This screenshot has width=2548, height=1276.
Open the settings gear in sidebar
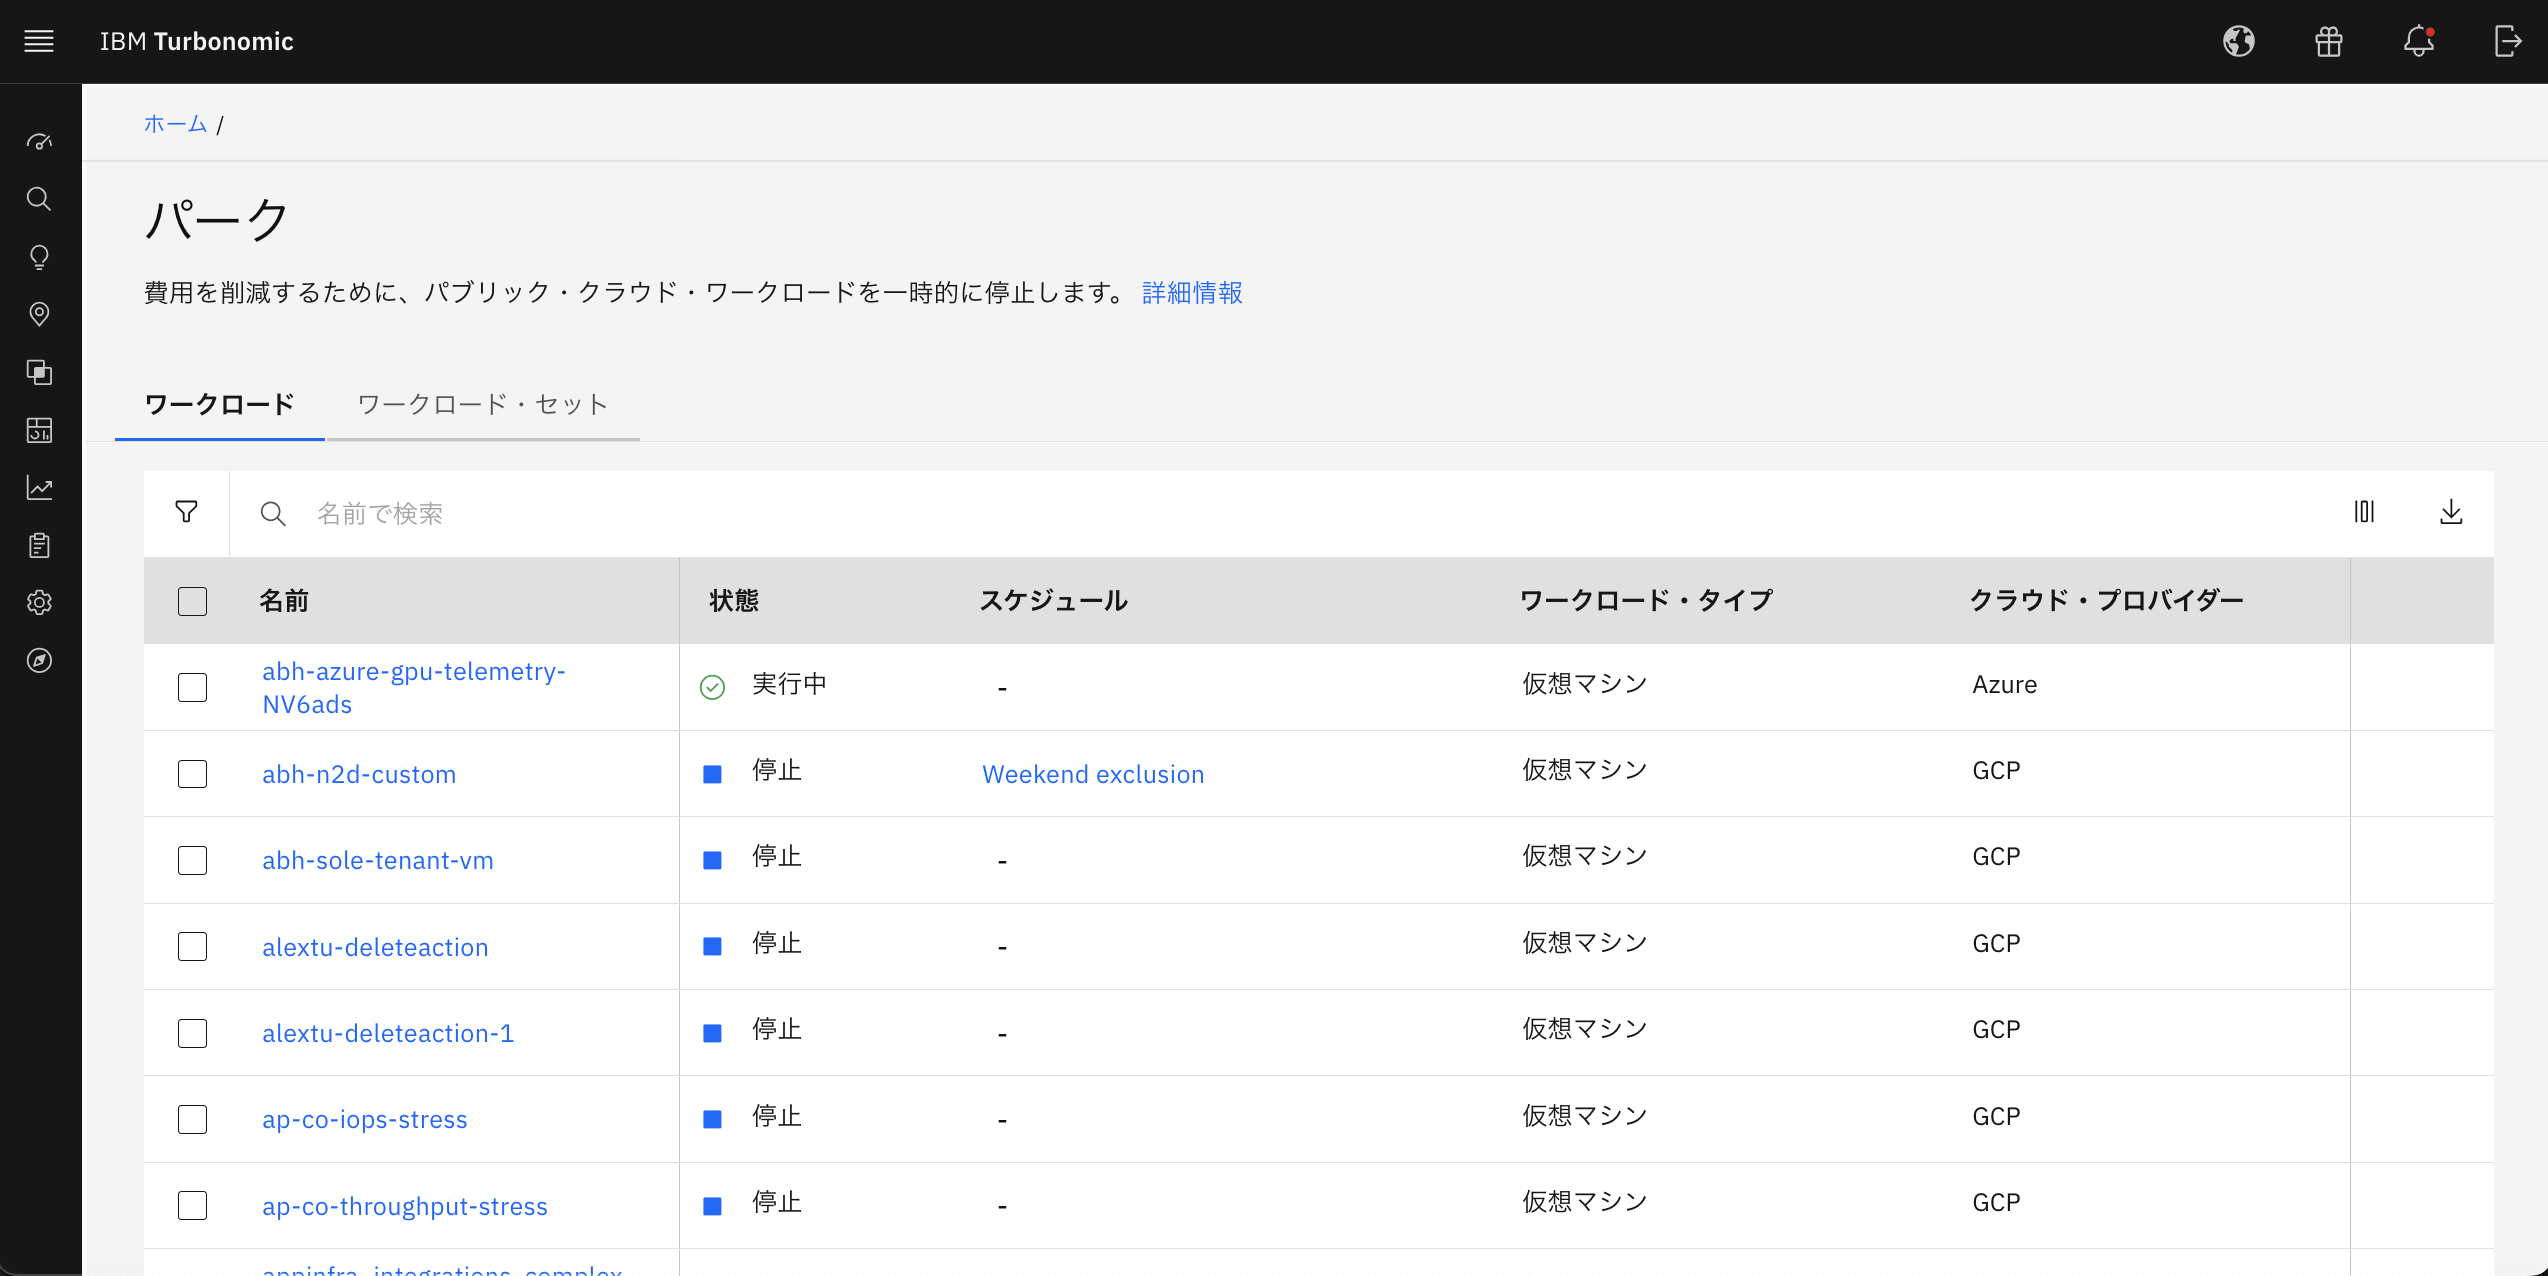(39, 602)
